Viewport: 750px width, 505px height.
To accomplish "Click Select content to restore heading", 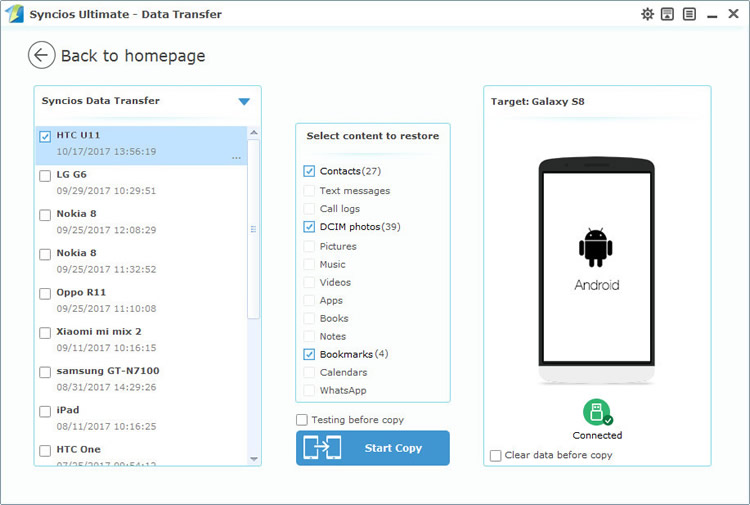I will click(373, 136).
